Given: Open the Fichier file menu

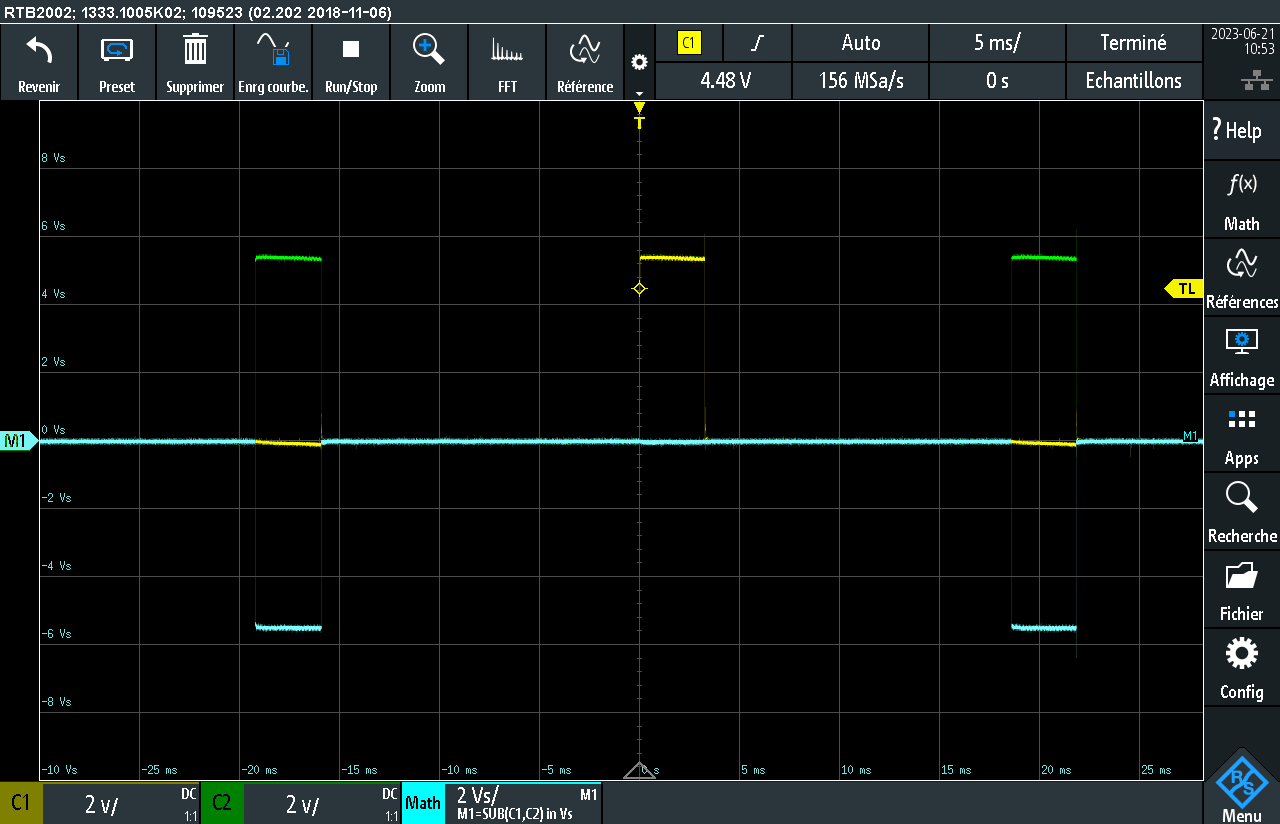Looking at the screenshot, I should [1241, 592].
